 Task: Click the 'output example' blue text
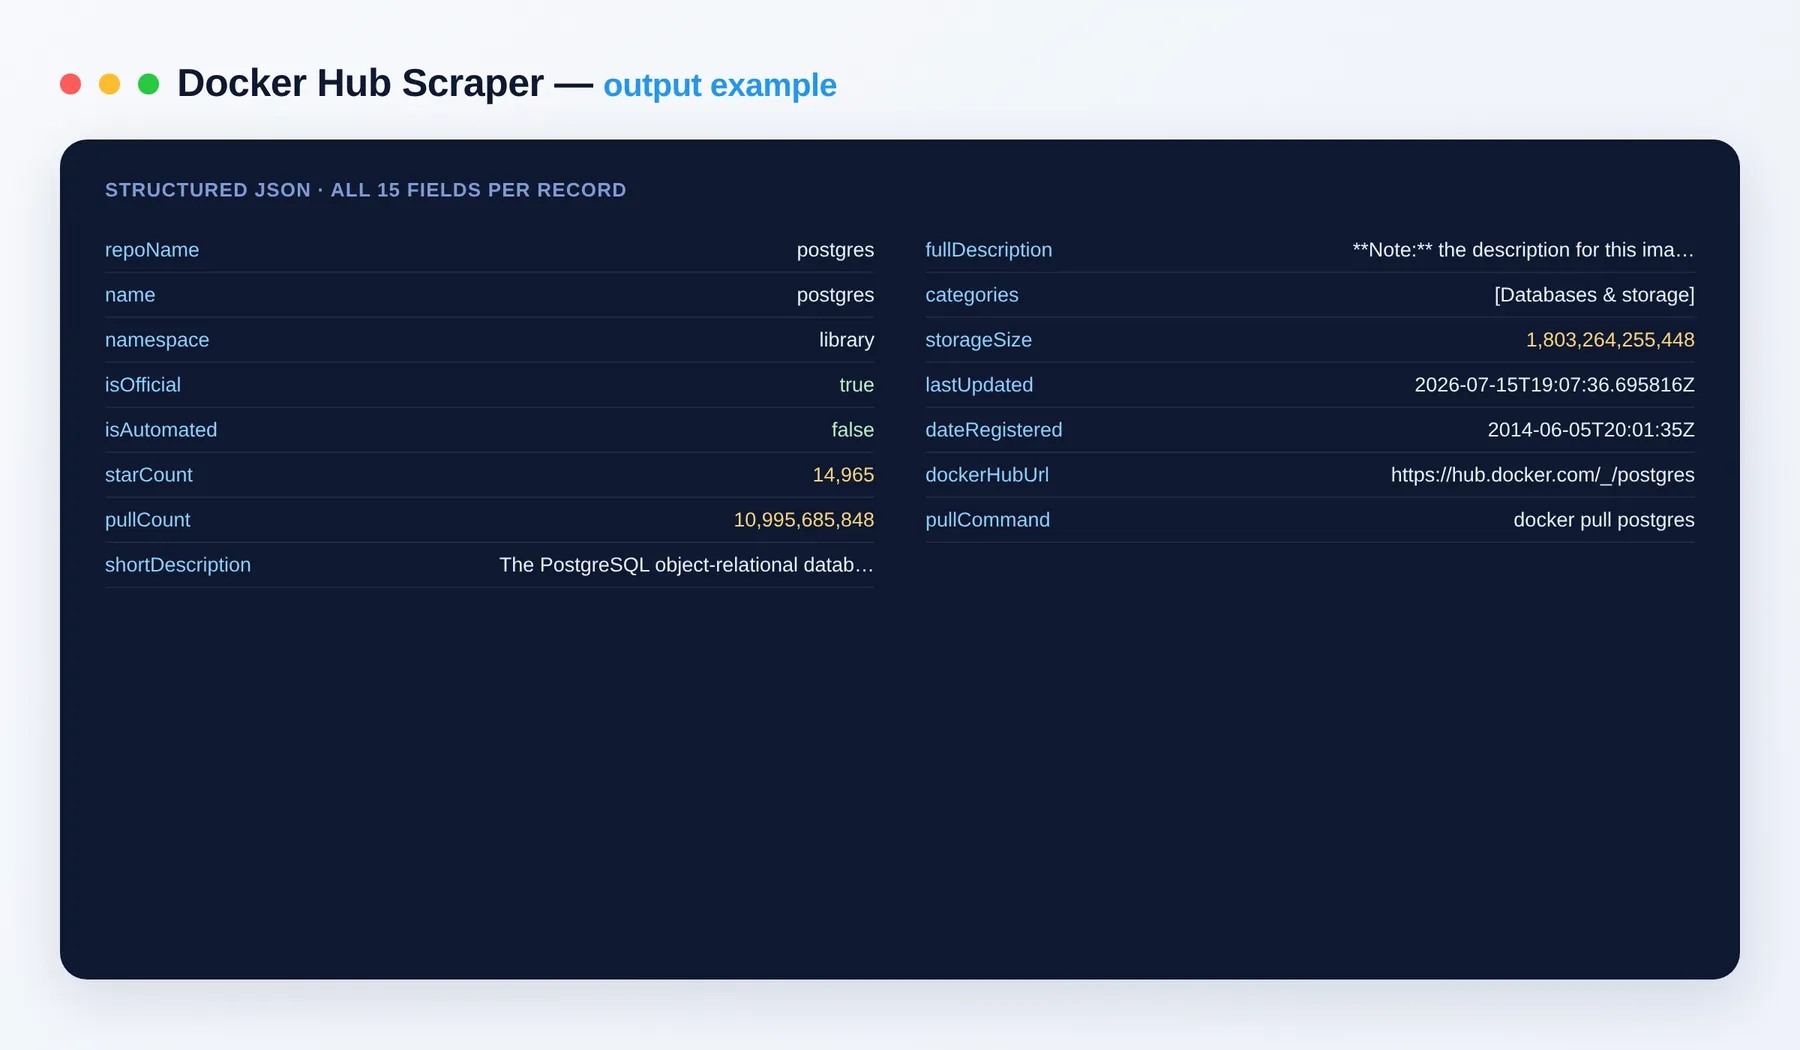(x=720, y=86)
